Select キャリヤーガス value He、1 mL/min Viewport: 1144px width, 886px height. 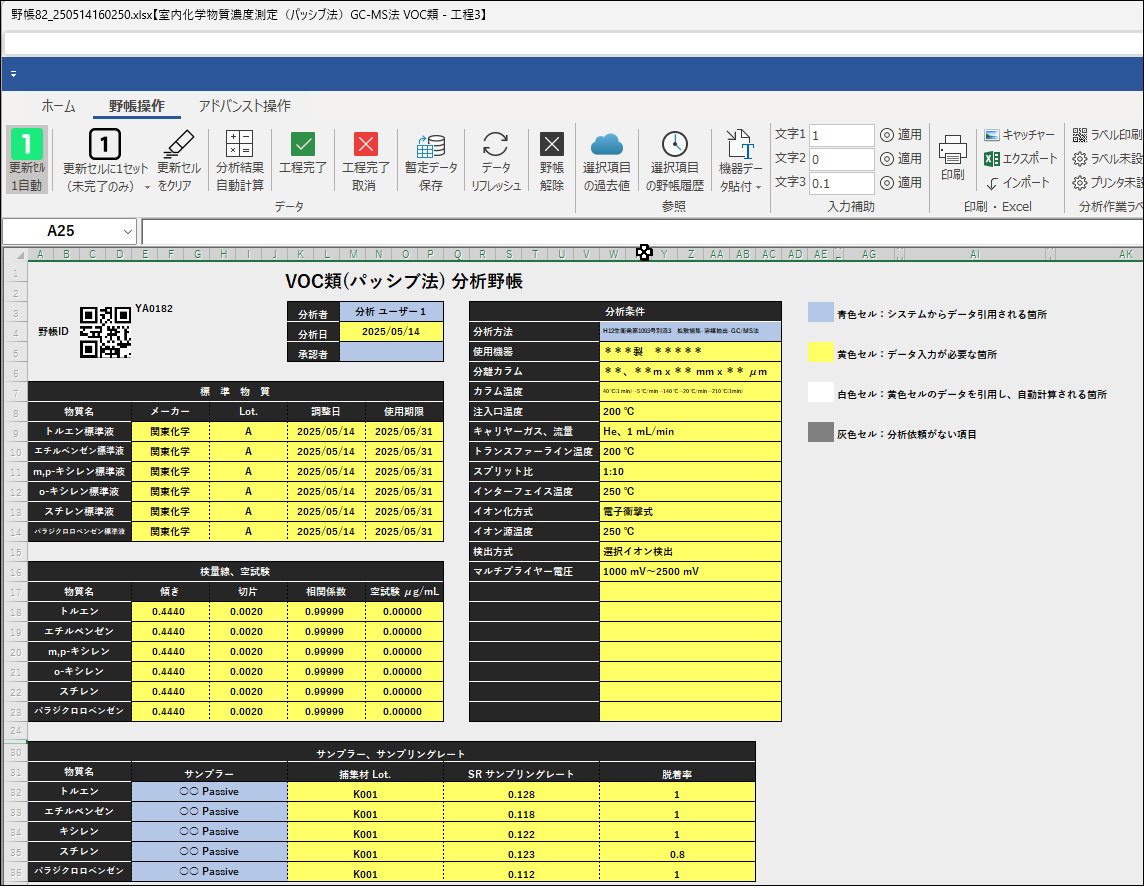[690, 431]
